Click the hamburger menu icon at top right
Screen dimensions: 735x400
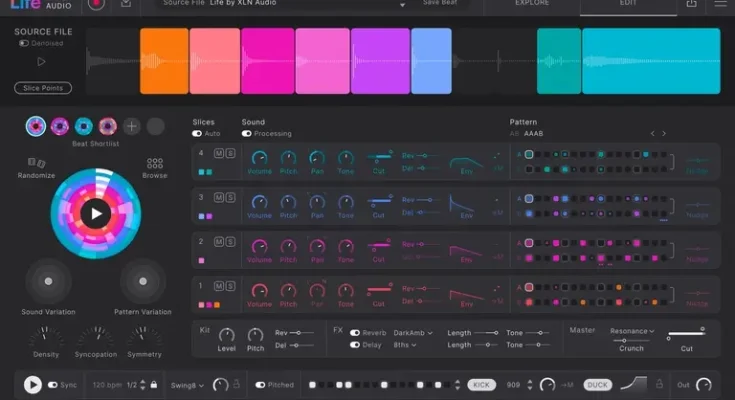(720, 4)
